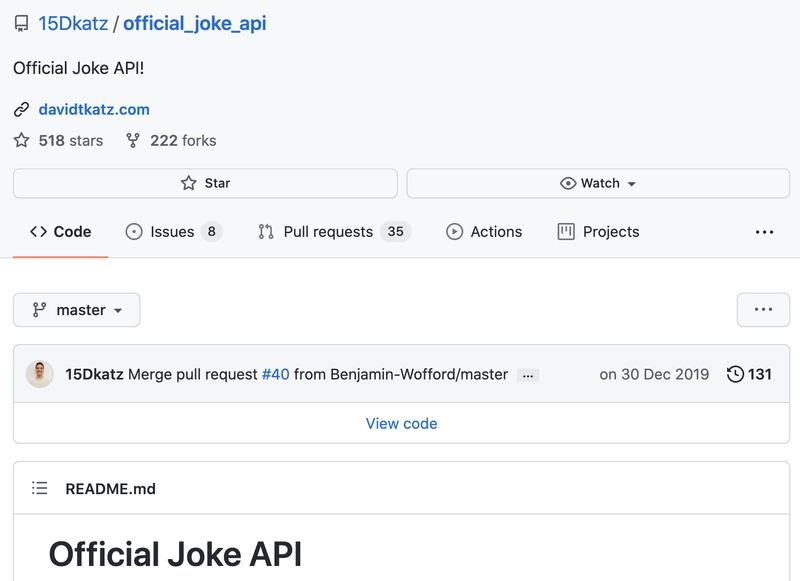
Task: Visit the davidtkatz.com website link
Action: pos(94,109)
